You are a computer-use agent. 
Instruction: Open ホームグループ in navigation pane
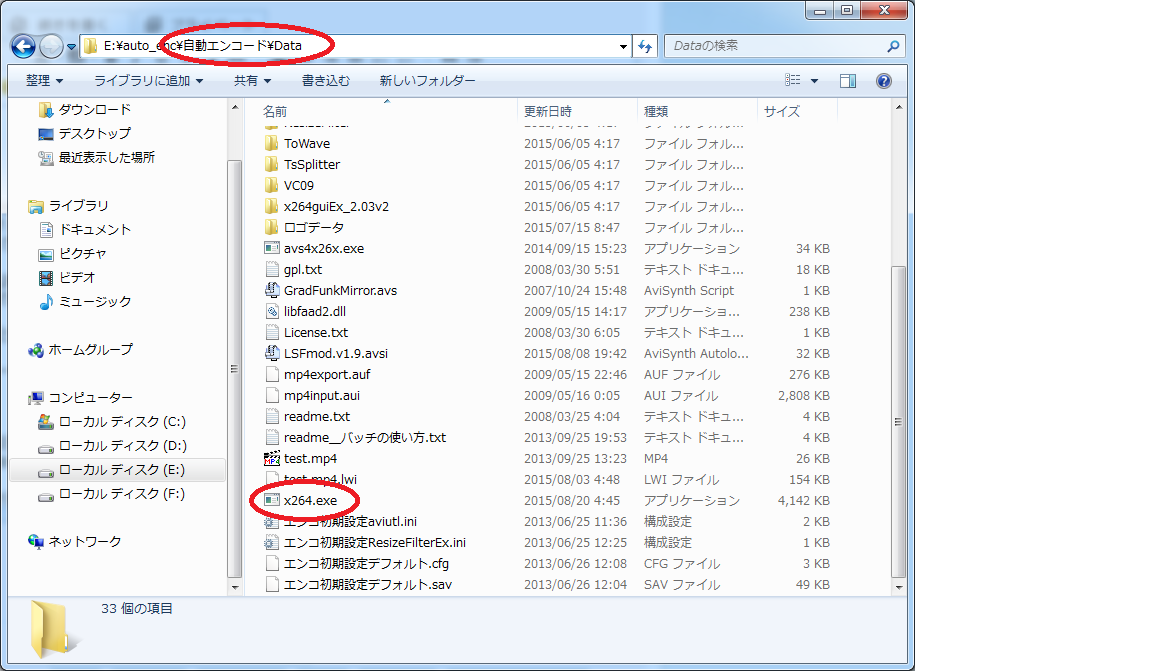90,350
